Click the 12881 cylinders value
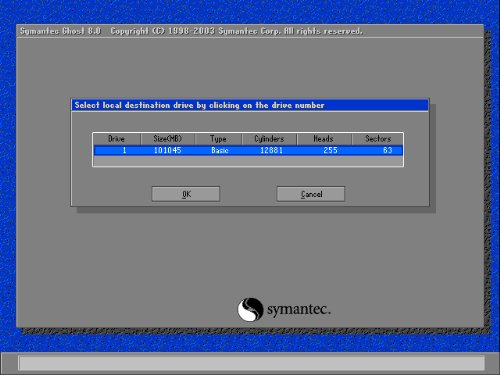This screenshot has width=500, height=375. pyautogui.click(x=271, y=150)
